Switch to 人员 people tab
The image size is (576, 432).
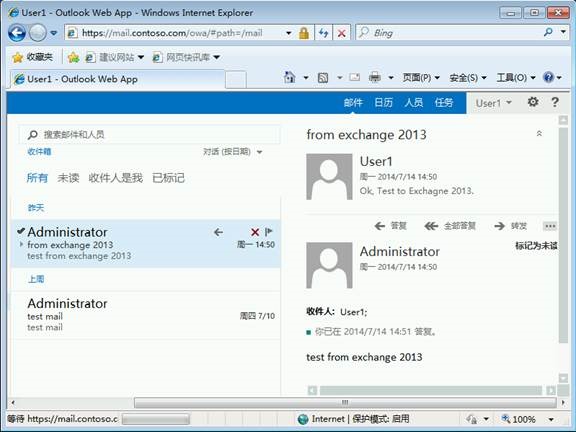coord(414,102)
